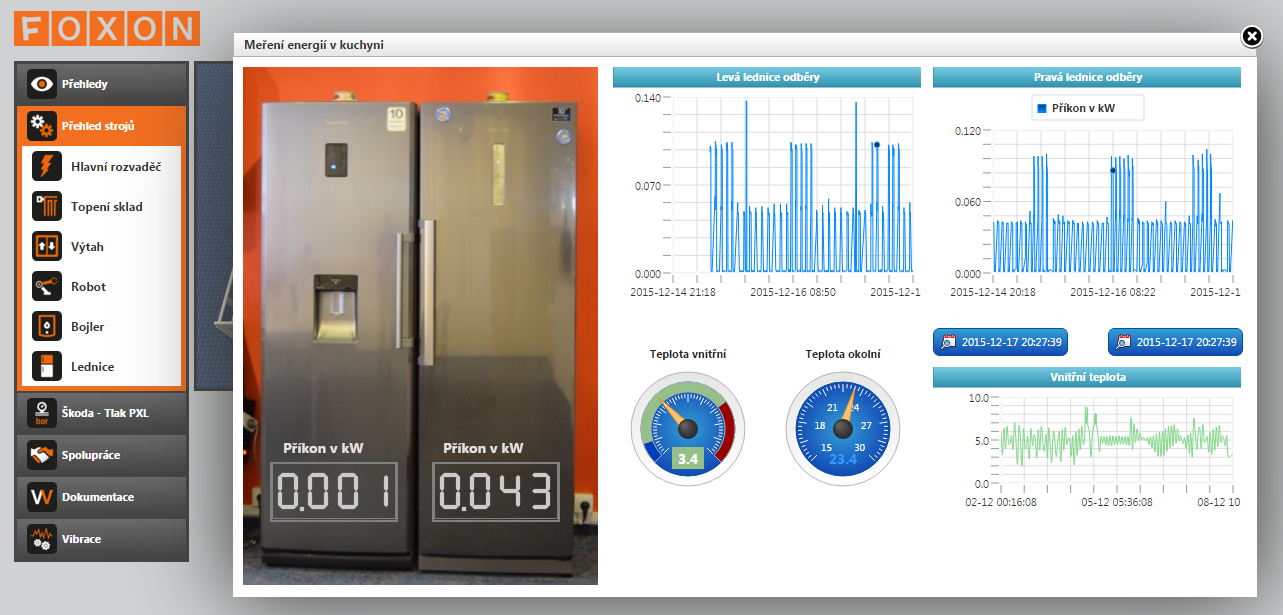Go to the Výtah item

(102, 246)
